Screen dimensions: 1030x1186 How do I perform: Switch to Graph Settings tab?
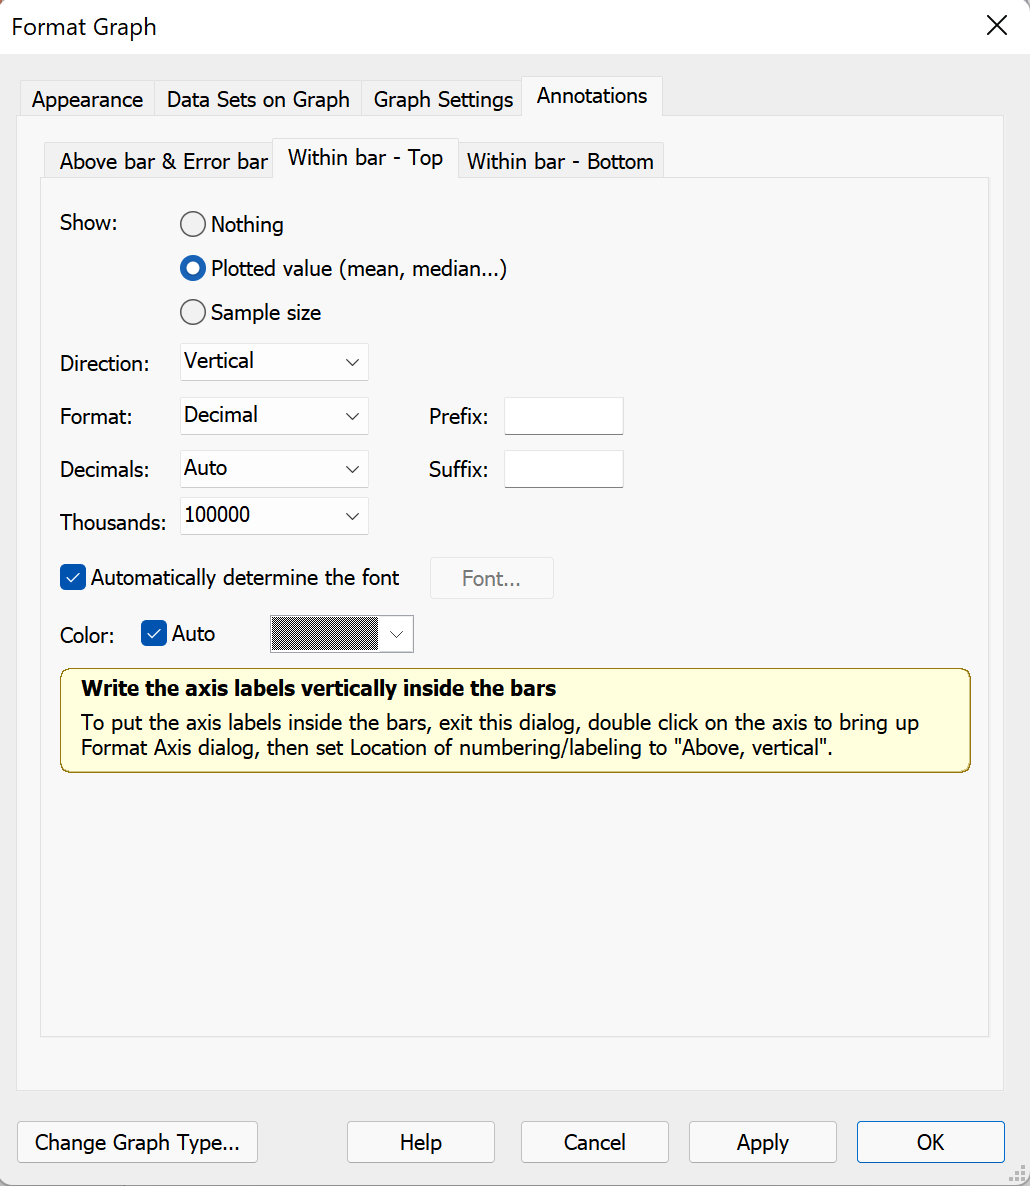[x=443, y=99]
